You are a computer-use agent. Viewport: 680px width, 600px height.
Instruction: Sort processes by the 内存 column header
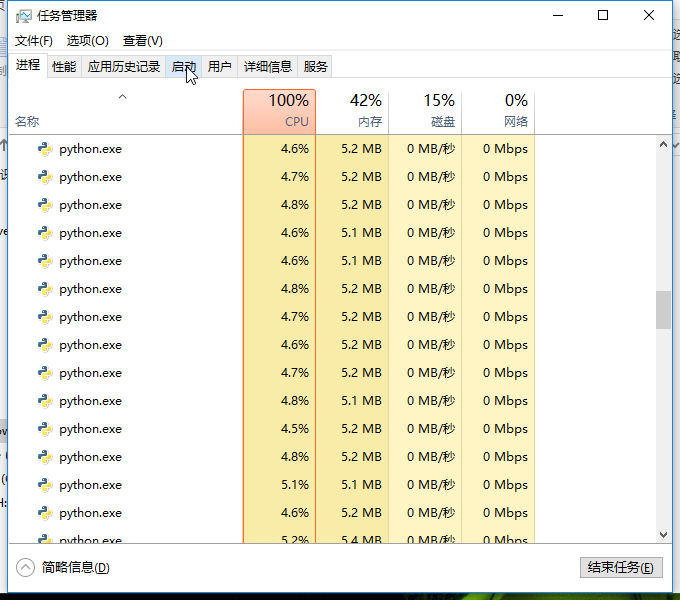click(x=352, y=111)
